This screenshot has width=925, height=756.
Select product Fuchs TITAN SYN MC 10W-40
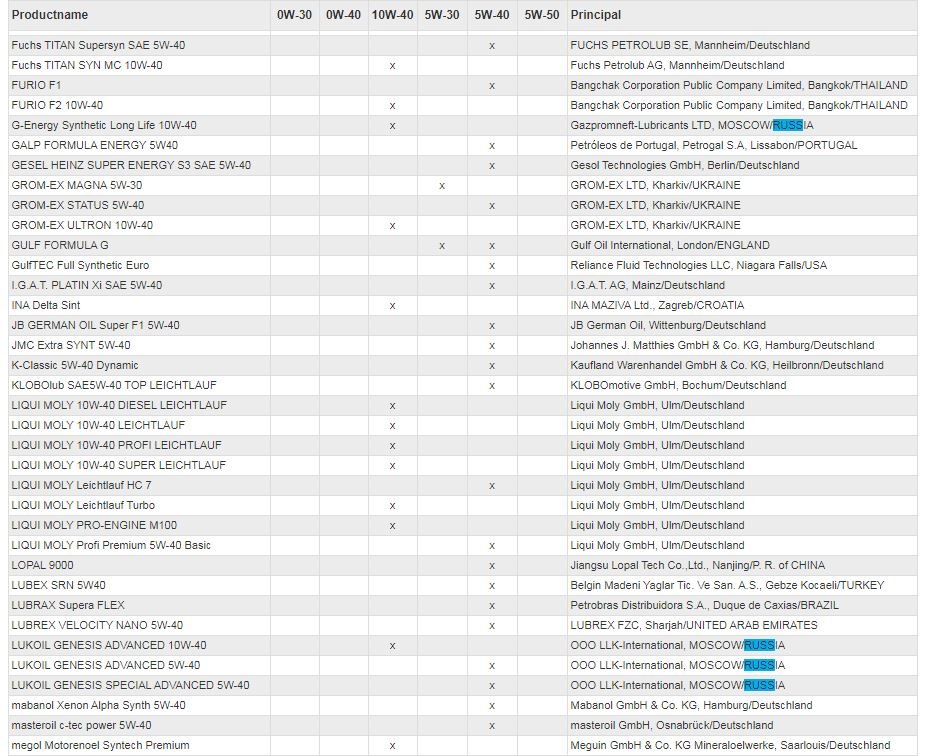point(87,65)
